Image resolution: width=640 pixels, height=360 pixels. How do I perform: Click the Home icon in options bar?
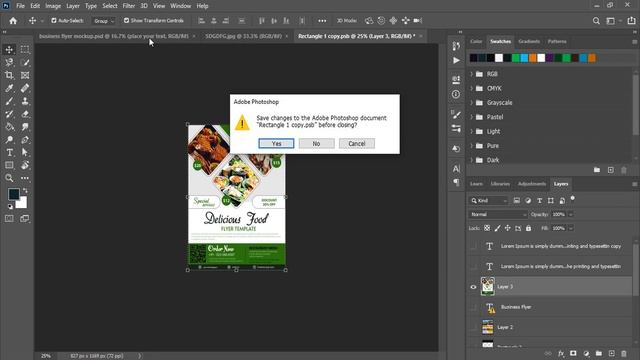(13, 20)
